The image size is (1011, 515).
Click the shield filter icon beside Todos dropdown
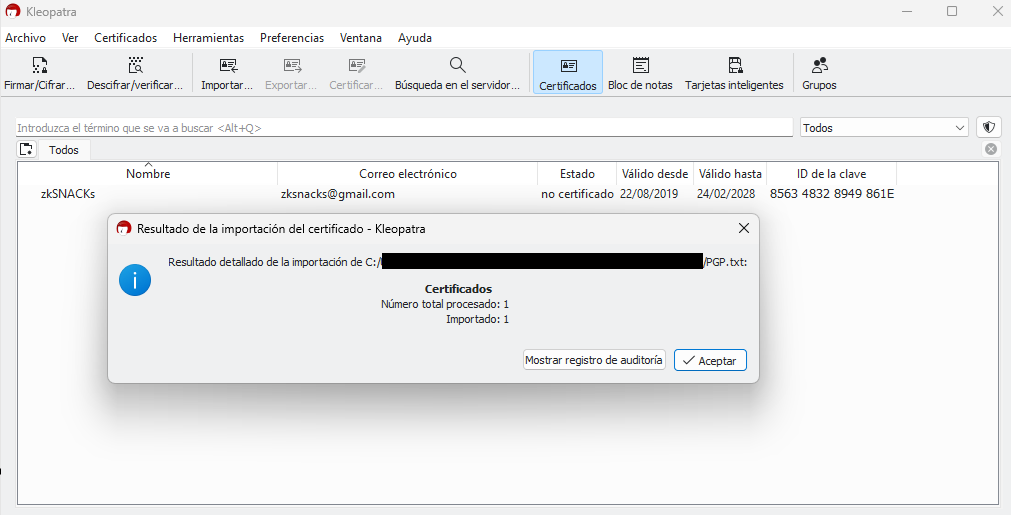(x=989, y=128)
